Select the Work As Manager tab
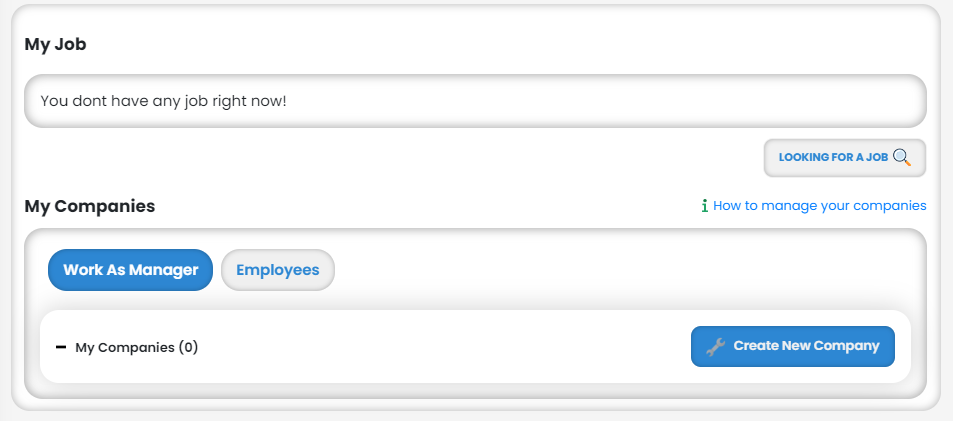This screenshot has width=953, height=421. tap(130, 270)
